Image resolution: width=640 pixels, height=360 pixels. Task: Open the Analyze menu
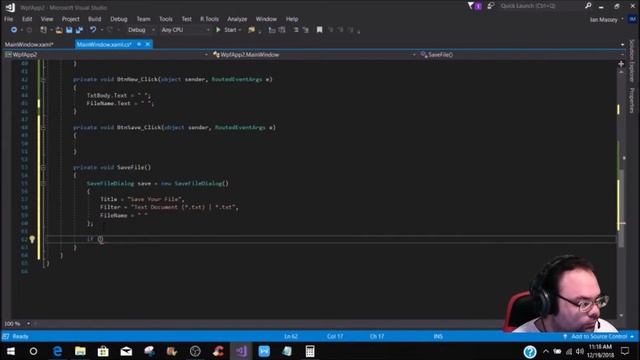[x=237, y=19]
